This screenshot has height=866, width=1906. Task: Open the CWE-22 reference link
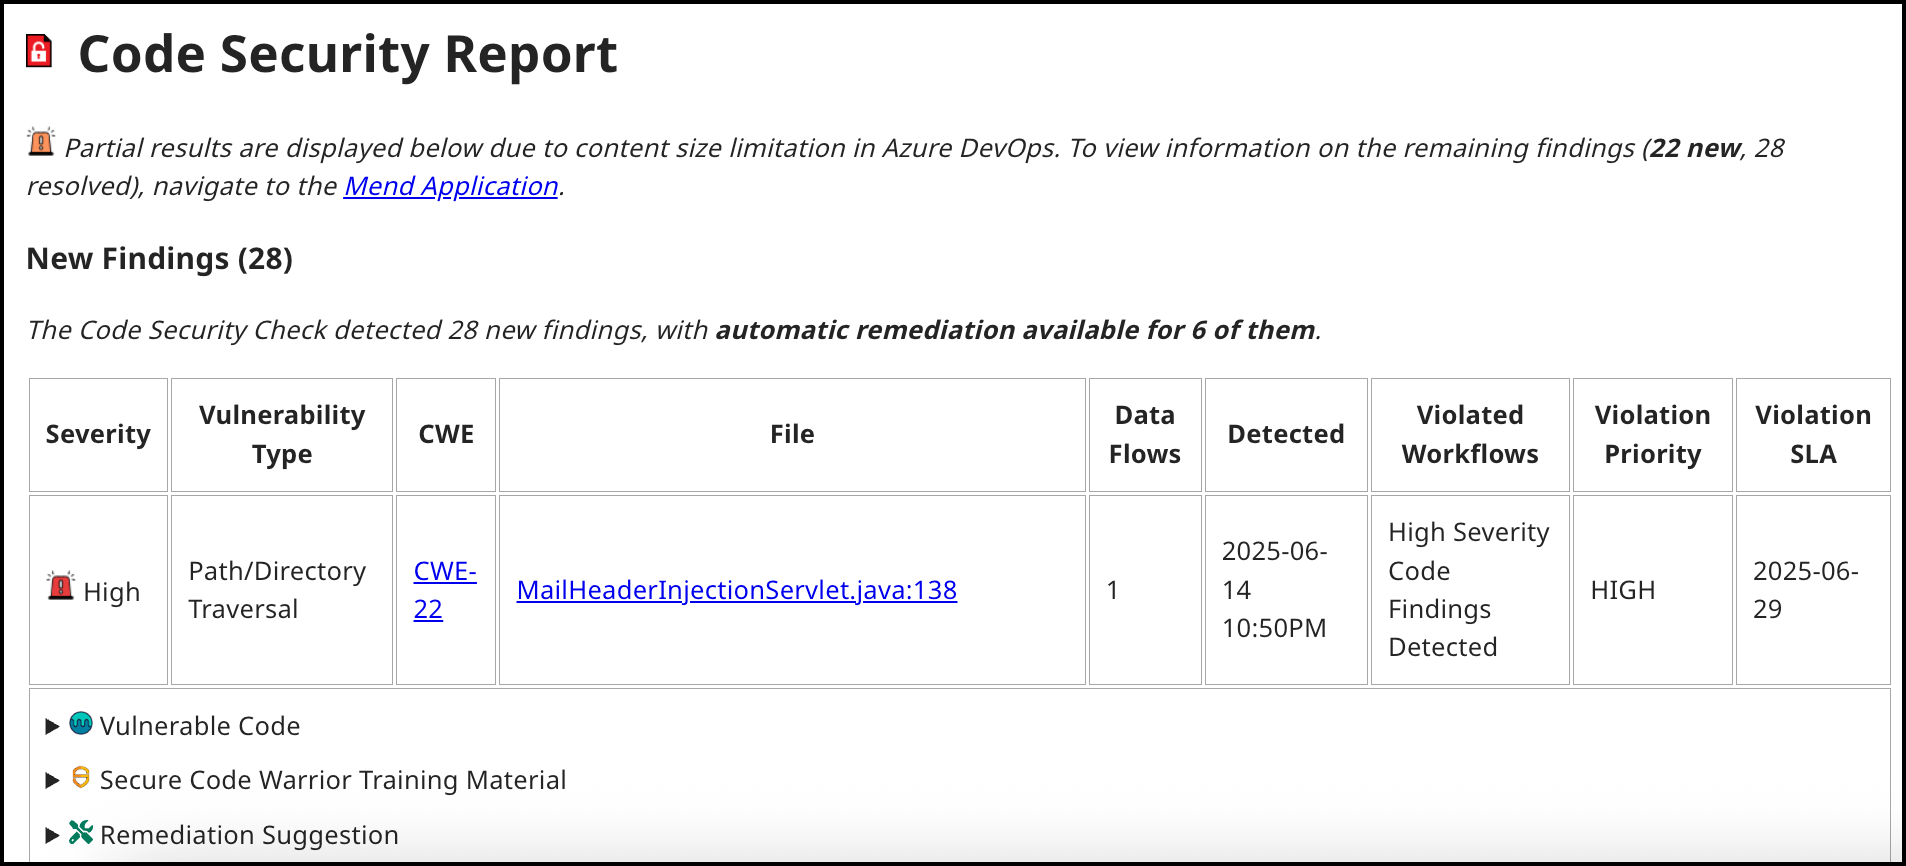444,590
